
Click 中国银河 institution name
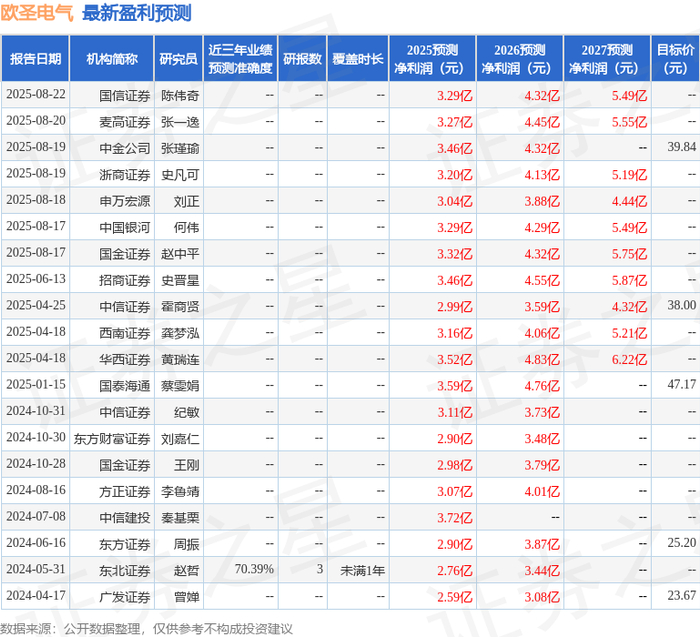125,227
